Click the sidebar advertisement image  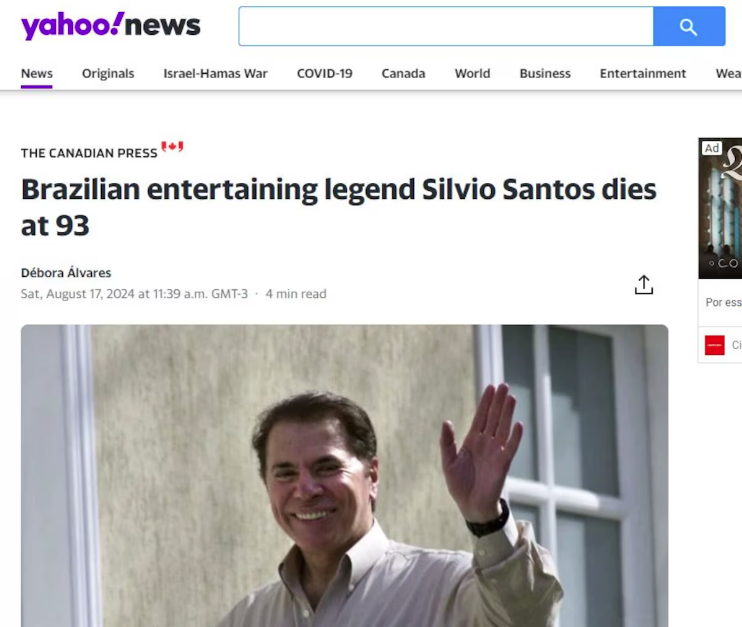coord(720,208)
